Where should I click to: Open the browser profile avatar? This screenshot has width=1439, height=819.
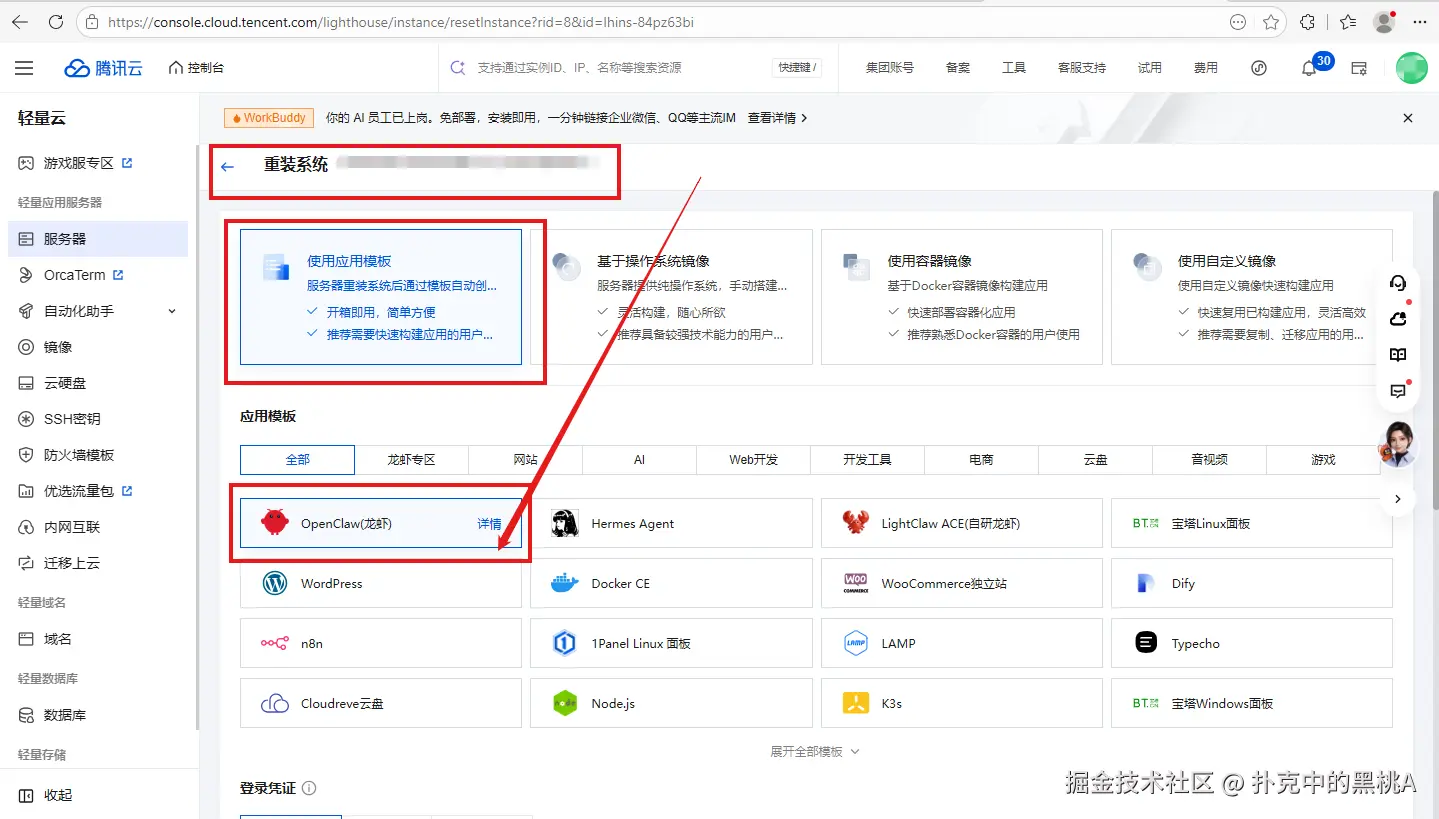tap(1384, 21)
